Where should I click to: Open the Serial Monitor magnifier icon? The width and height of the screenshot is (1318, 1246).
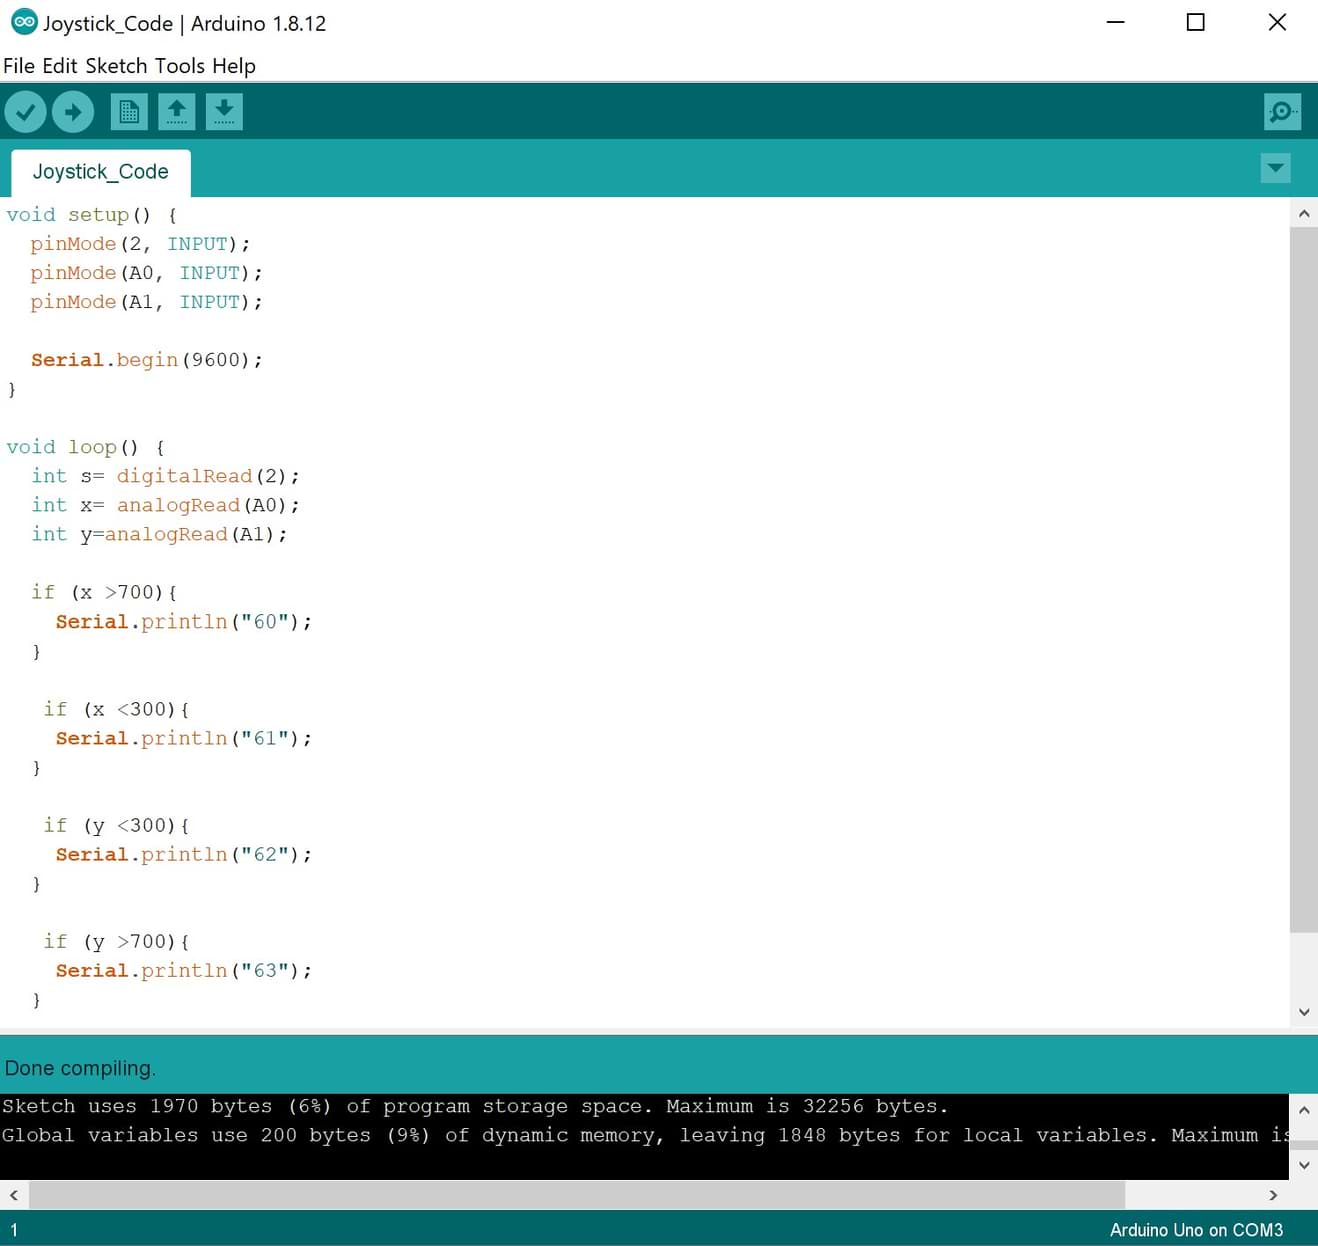1282,112
